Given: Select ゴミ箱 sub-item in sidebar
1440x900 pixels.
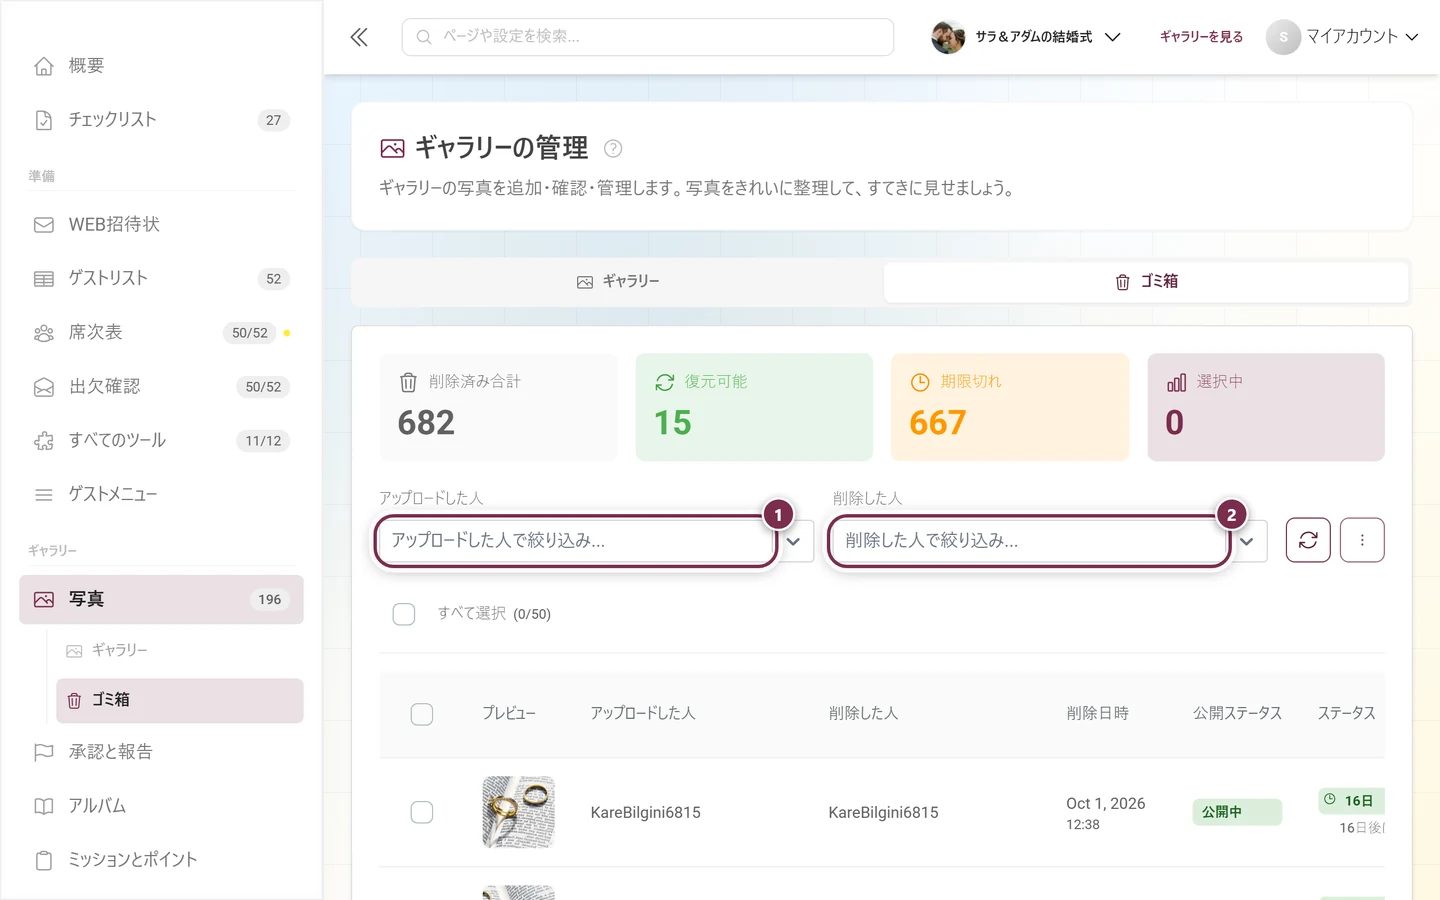Looking at the screenshot, I should pyautogui.click(x=180, y=701).
